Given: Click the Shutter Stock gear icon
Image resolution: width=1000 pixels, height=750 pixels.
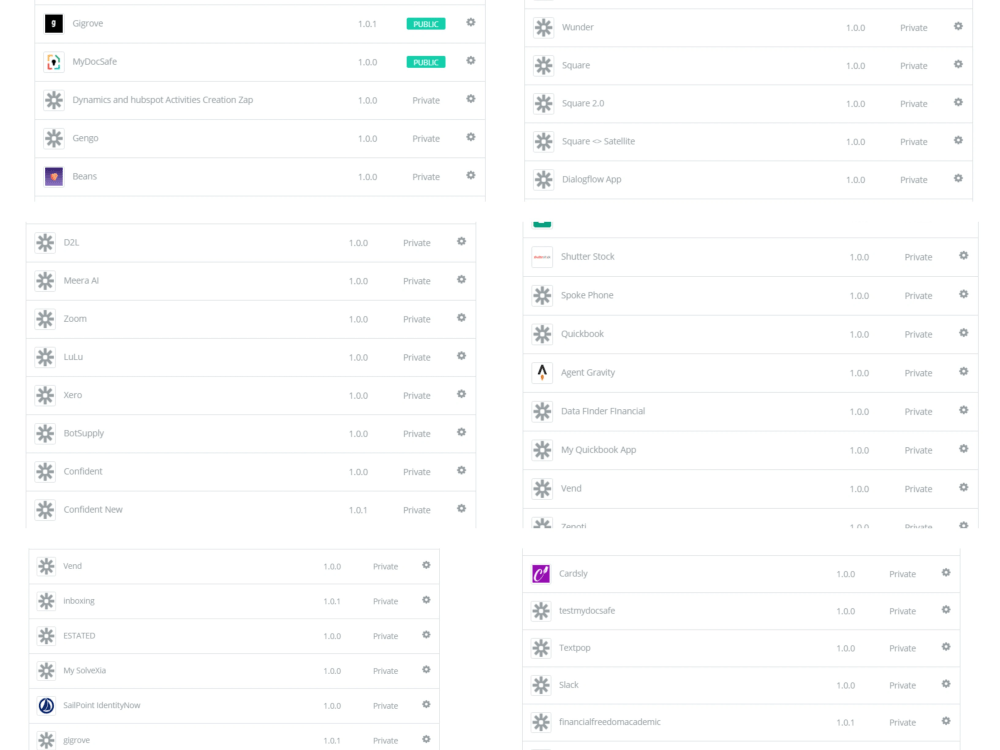Looking at the screenshot, I should (964, 256).
